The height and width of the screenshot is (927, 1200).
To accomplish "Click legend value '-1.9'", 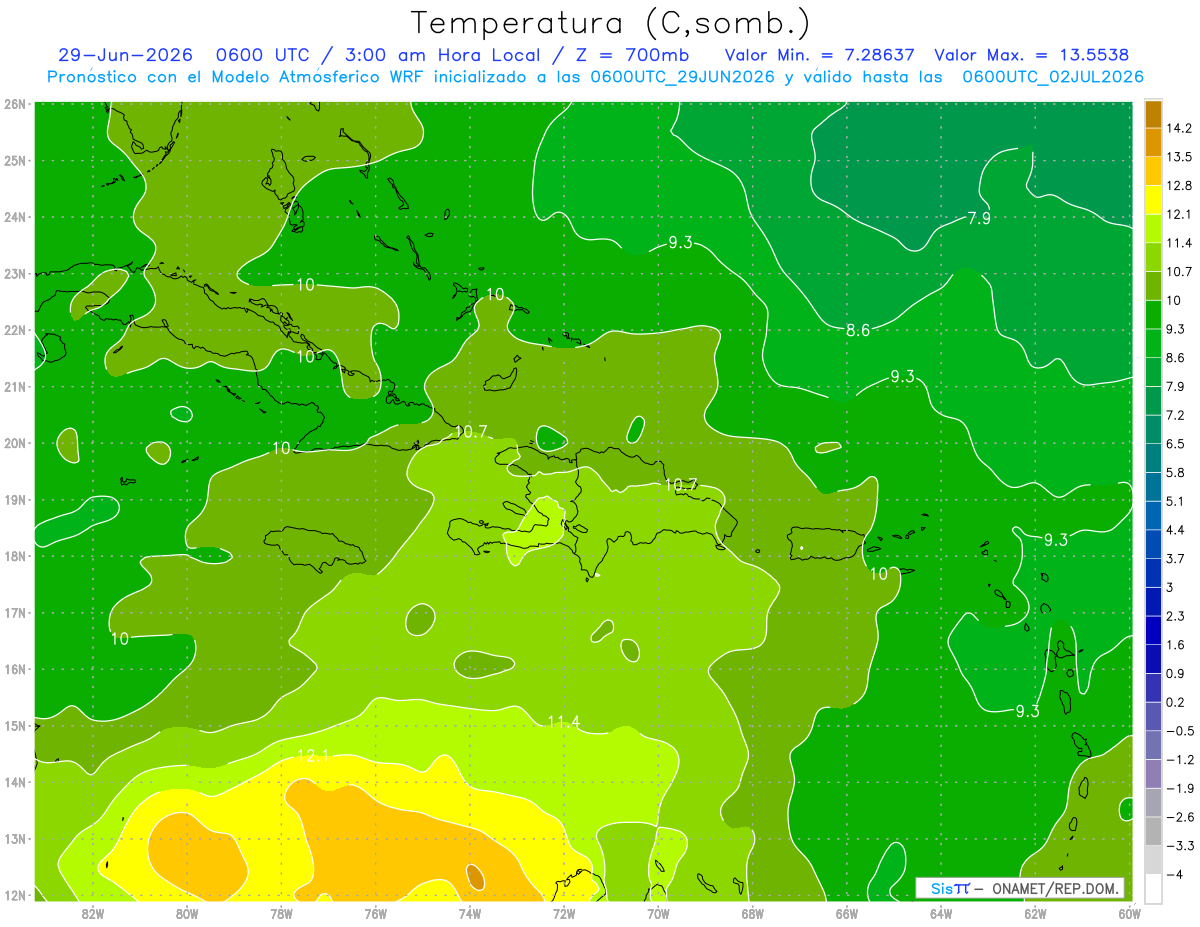I will 1179,789.
